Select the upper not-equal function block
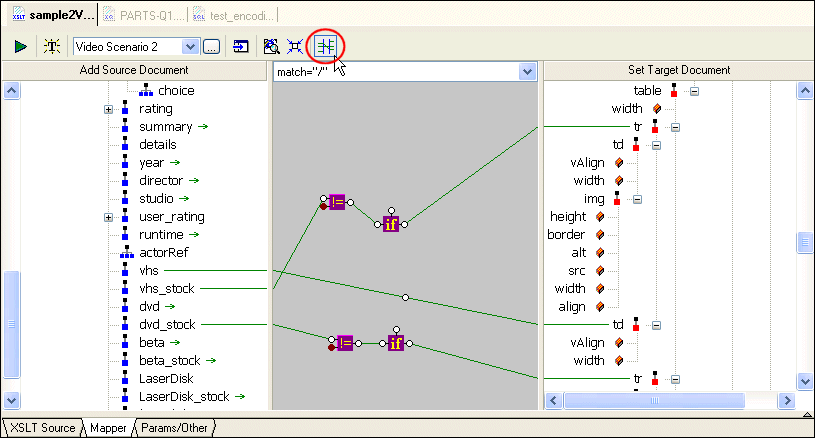The width and height of the screenshot is (815, 438). [336, 202]
